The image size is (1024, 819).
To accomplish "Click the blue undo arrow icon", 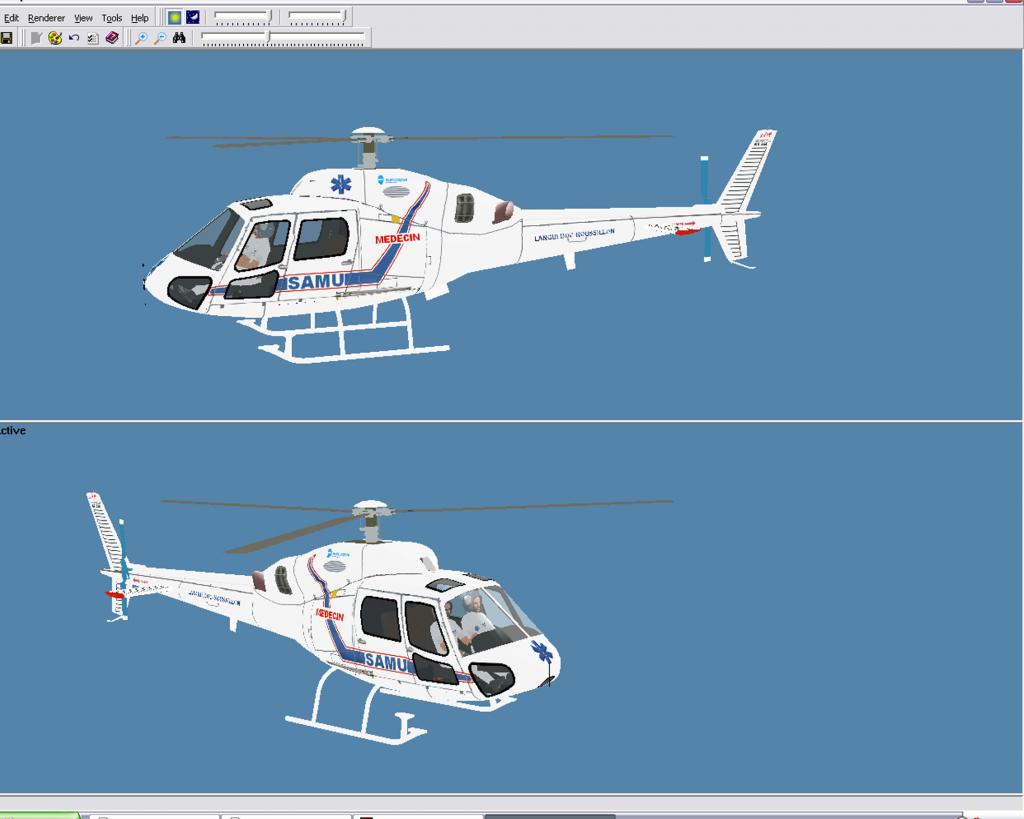I will [x=74, y=38].
